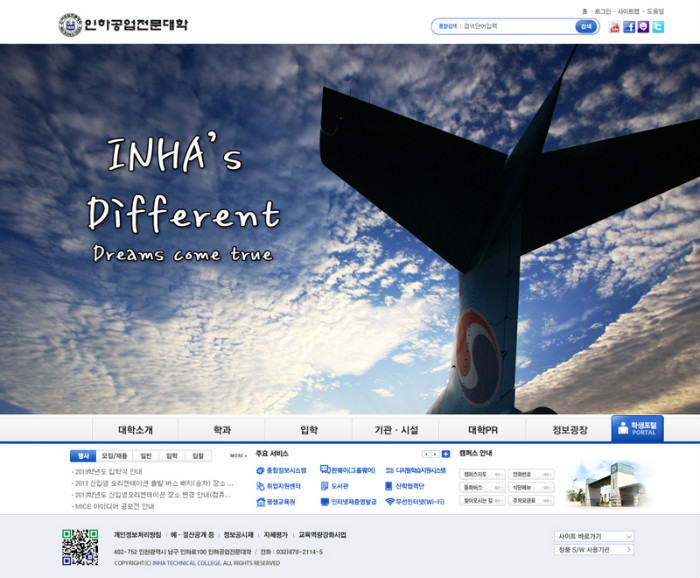Click INHA TECHNICAL COLLEGE copyright link
700x578 pixels.
coord(187,563)
